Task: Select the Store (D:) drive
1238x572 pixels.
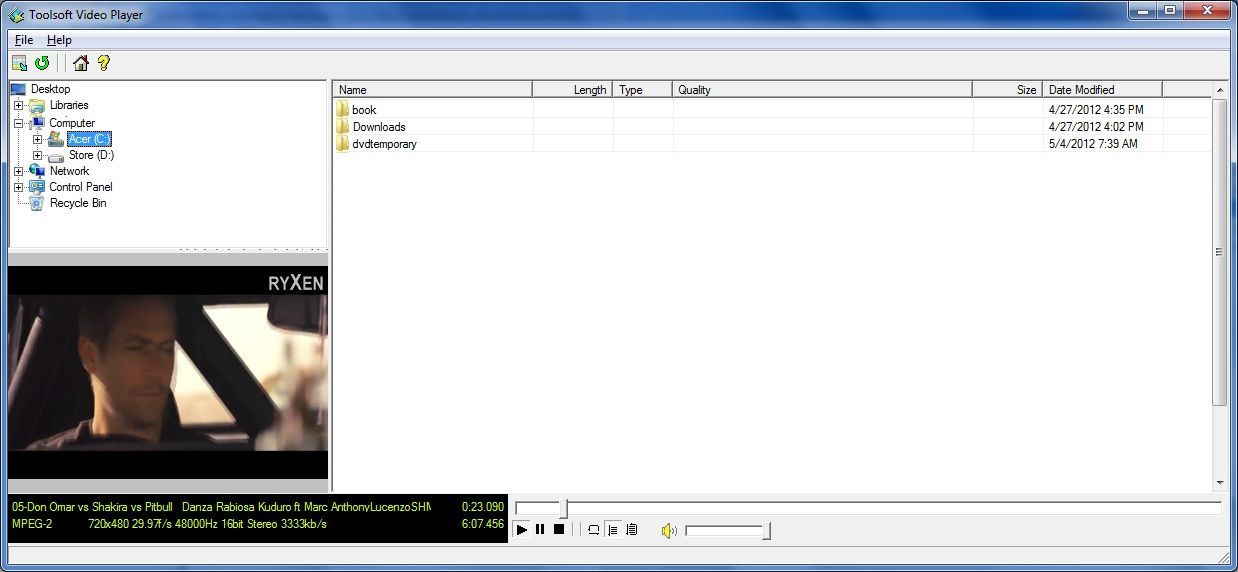Action: coord(91,155)
